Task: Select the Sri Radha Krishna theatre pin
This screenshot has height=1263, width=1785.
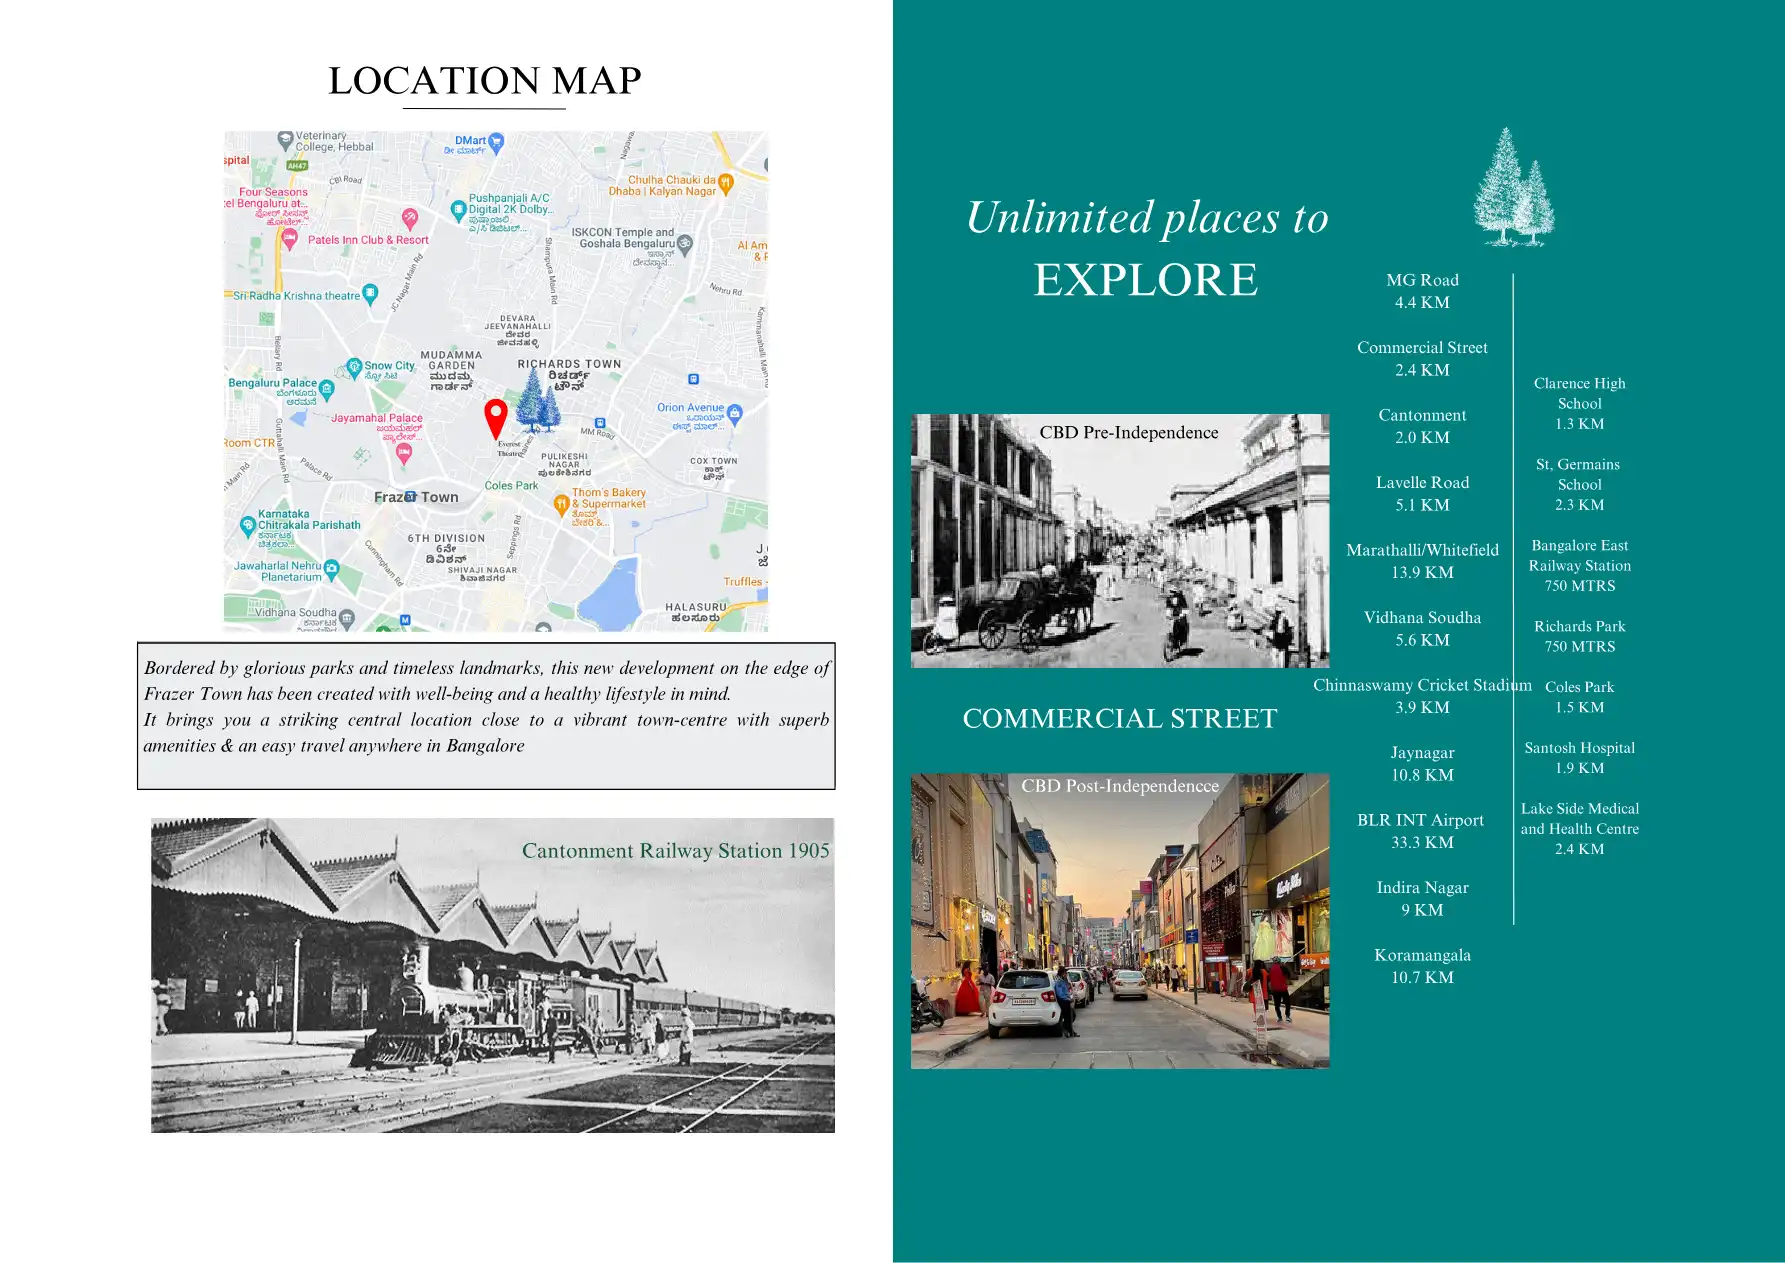Action: click(370, 294)
